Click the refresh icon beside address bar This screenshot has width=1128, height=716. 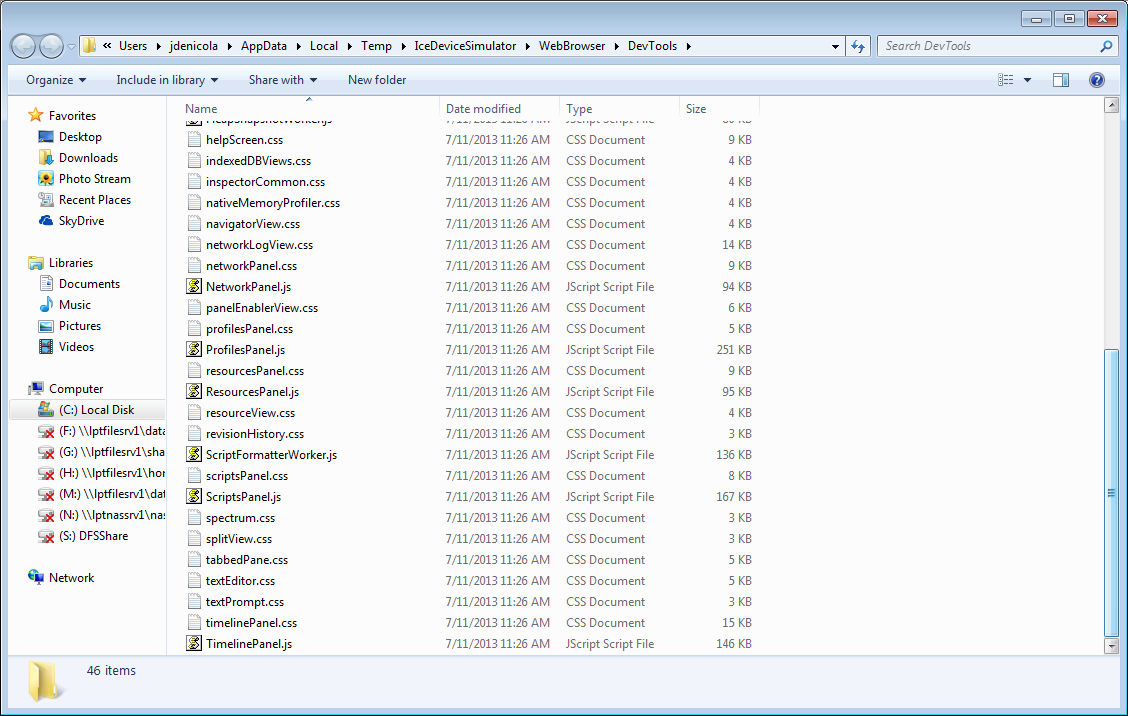858,46
